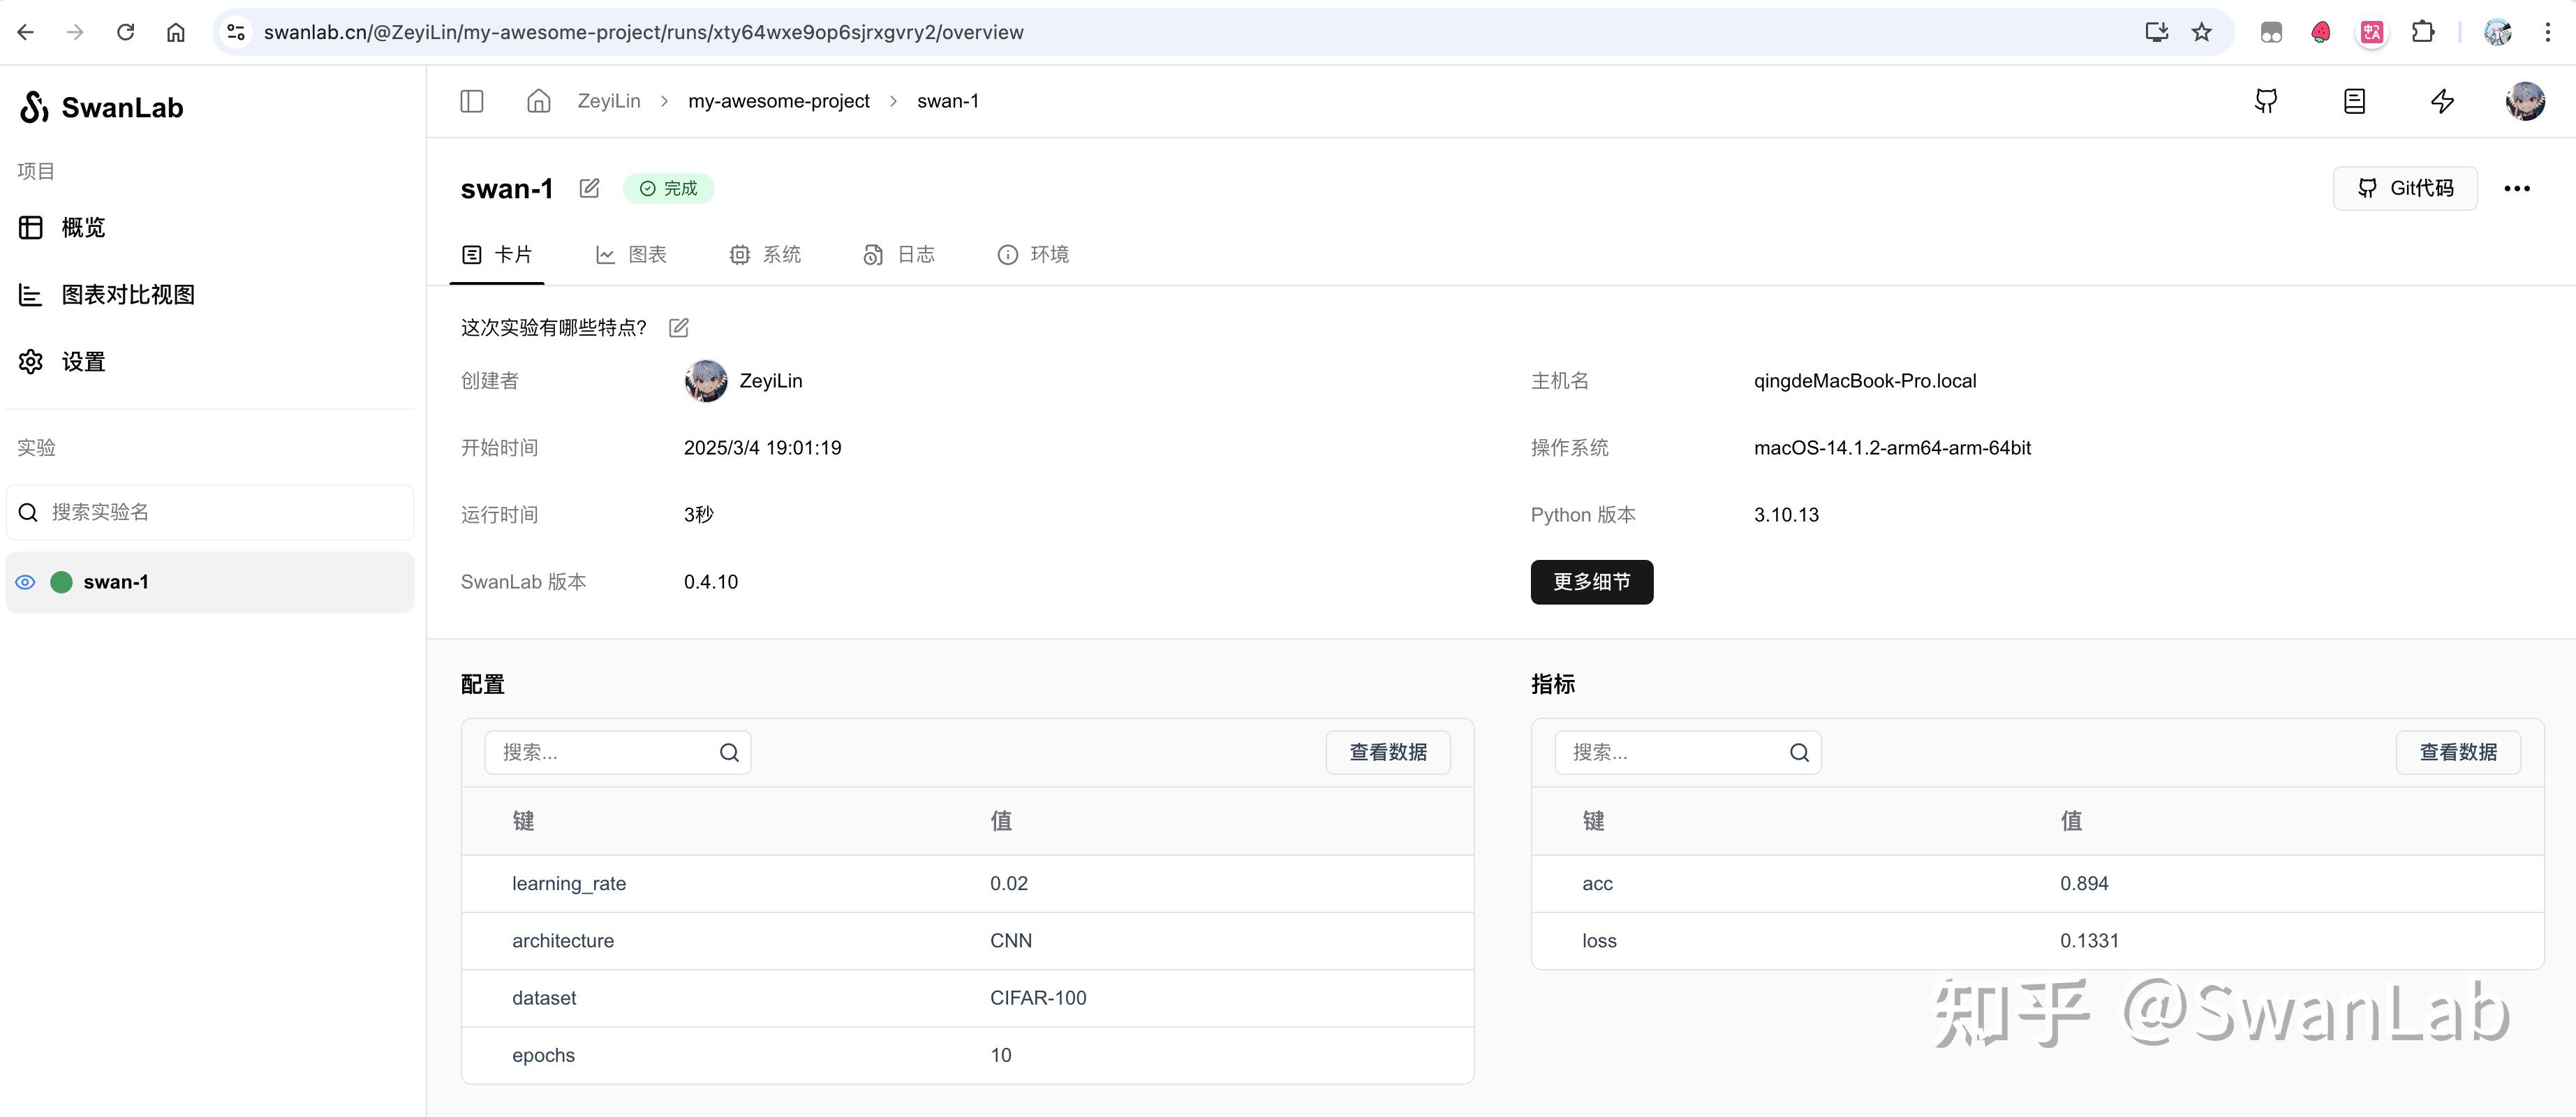Image resolution: width=2576 pixels, height=1117 pixels.
Task: Click the lightning bolt icon in header
Action: click(x=2442, y=101)
